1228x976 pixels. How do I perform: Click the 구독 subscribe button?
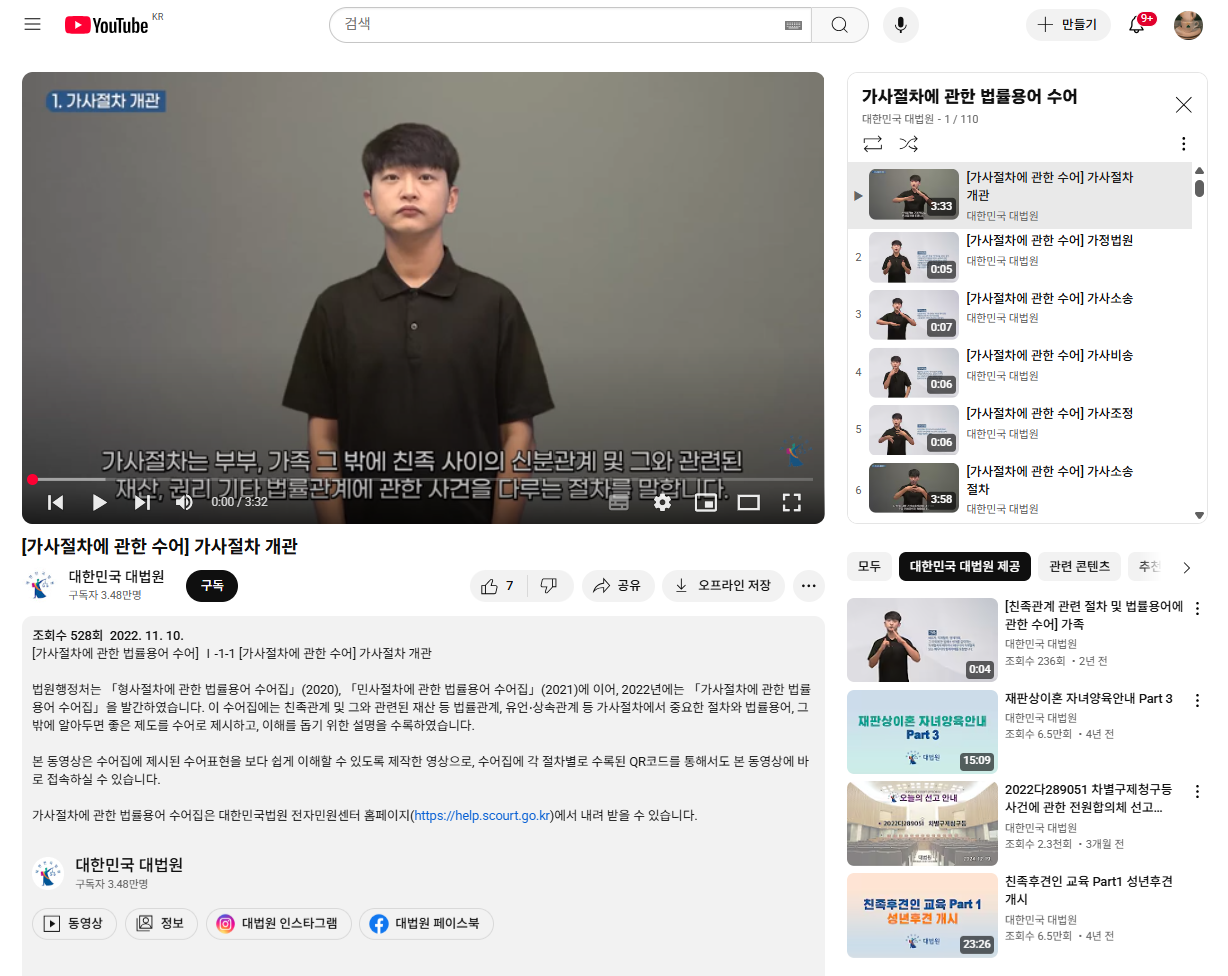coord(212,586)
